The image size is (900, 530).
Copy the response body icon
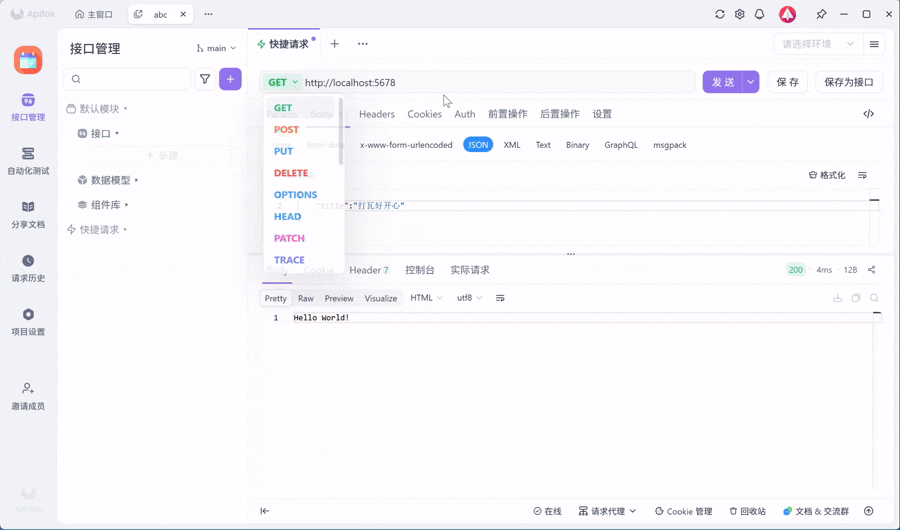click(856, 298)
